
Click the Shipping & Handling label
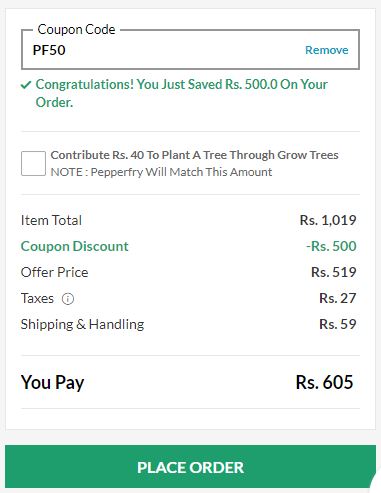pos(83,324)
